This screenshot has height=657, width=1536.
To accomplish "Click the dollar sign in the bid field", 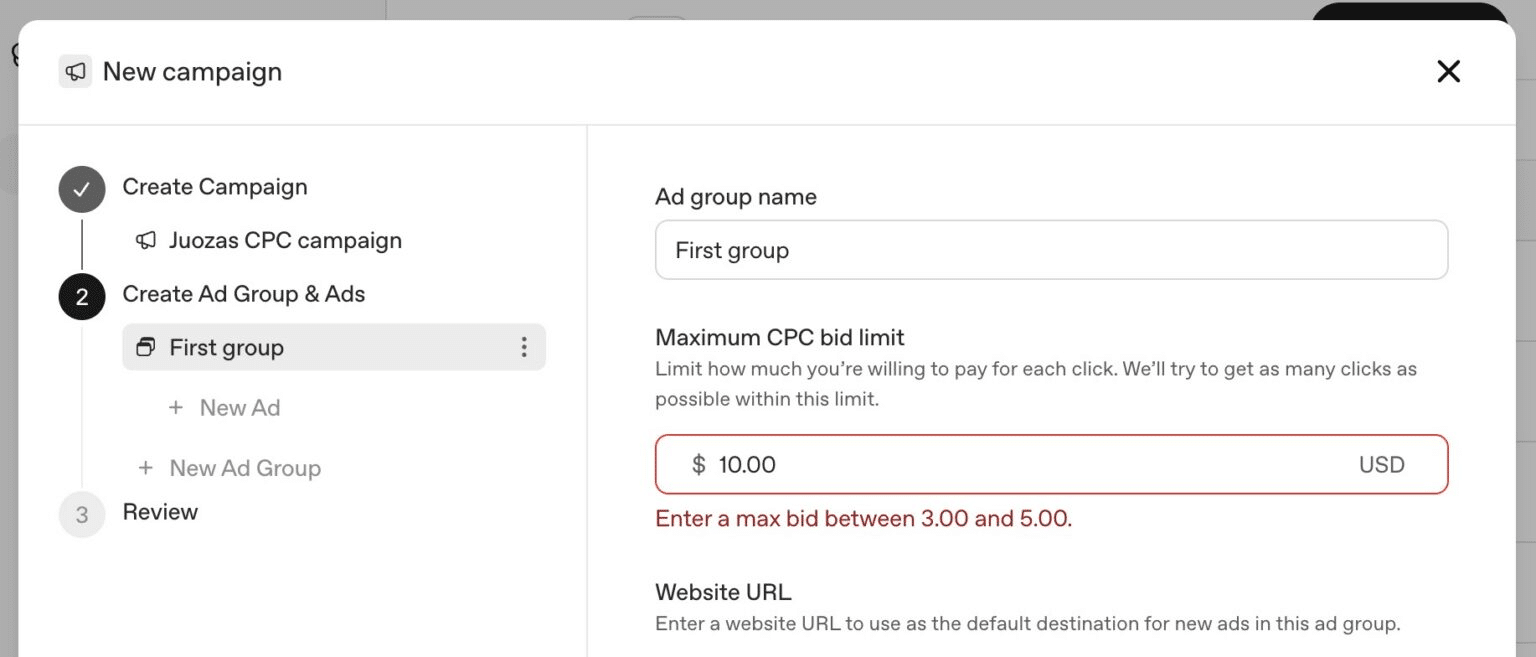I will pos(699,464).
